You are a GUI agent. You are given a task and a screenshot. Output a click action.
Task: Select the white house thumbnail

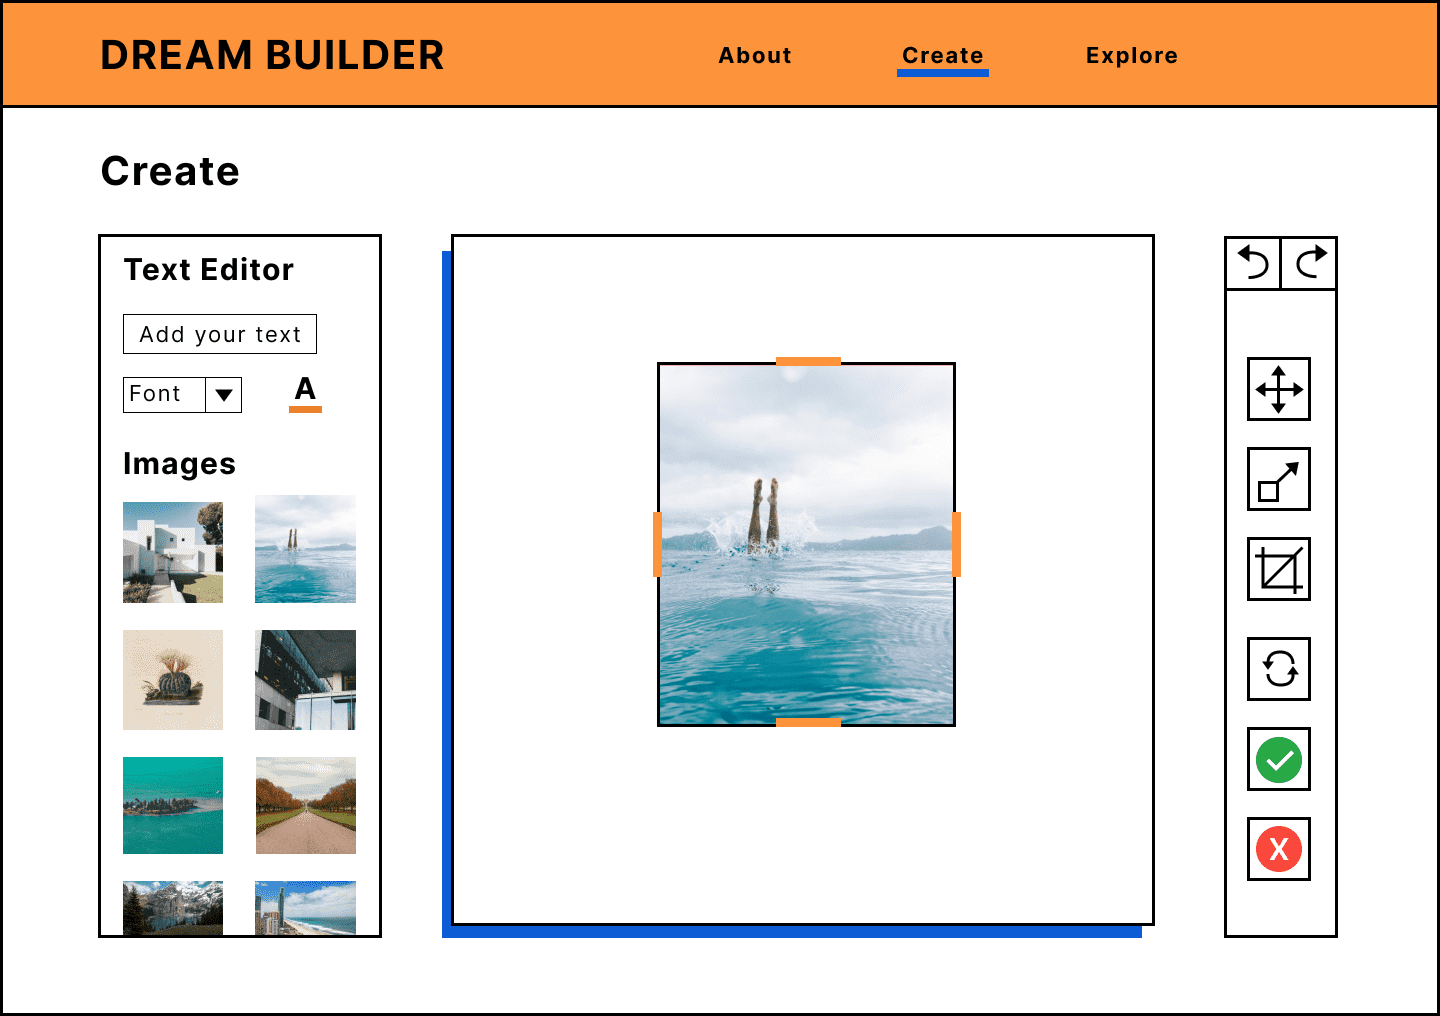coord(173,552)
